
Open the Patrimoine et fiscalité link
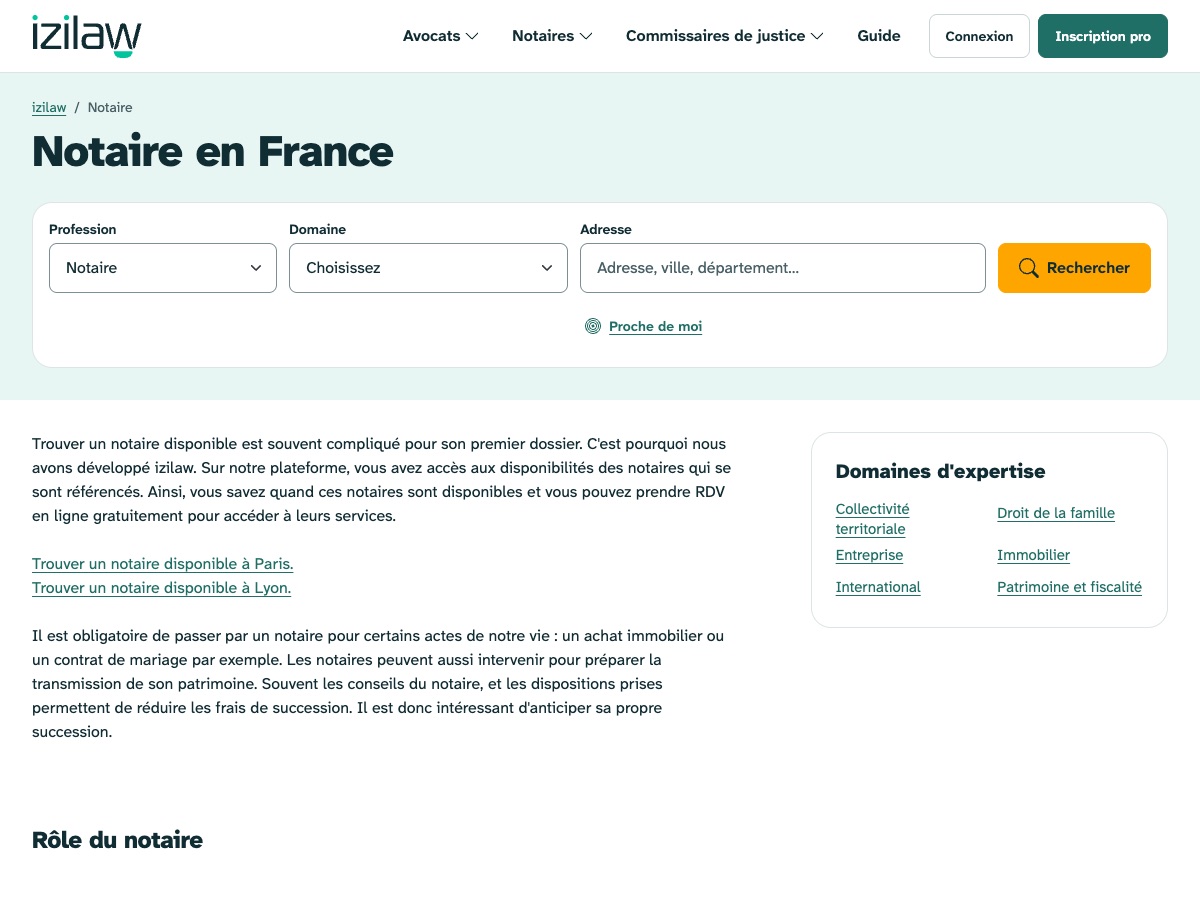pyautogui.click(x=1069, y=587)
